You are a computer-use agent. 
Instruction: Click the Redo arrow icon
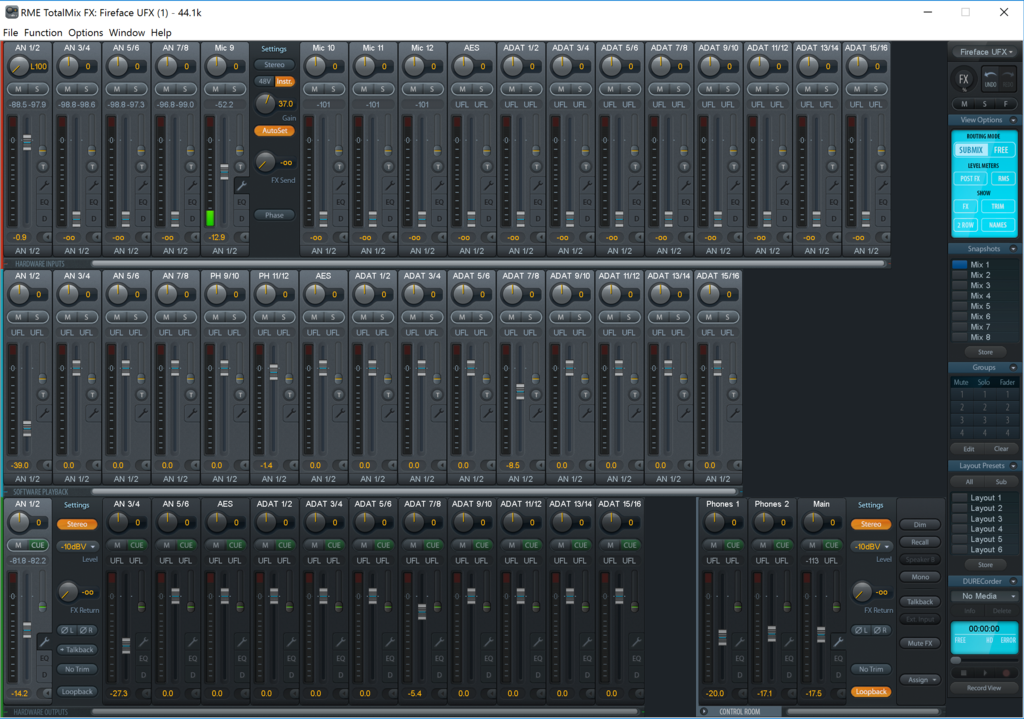(x=1008, y=80)
